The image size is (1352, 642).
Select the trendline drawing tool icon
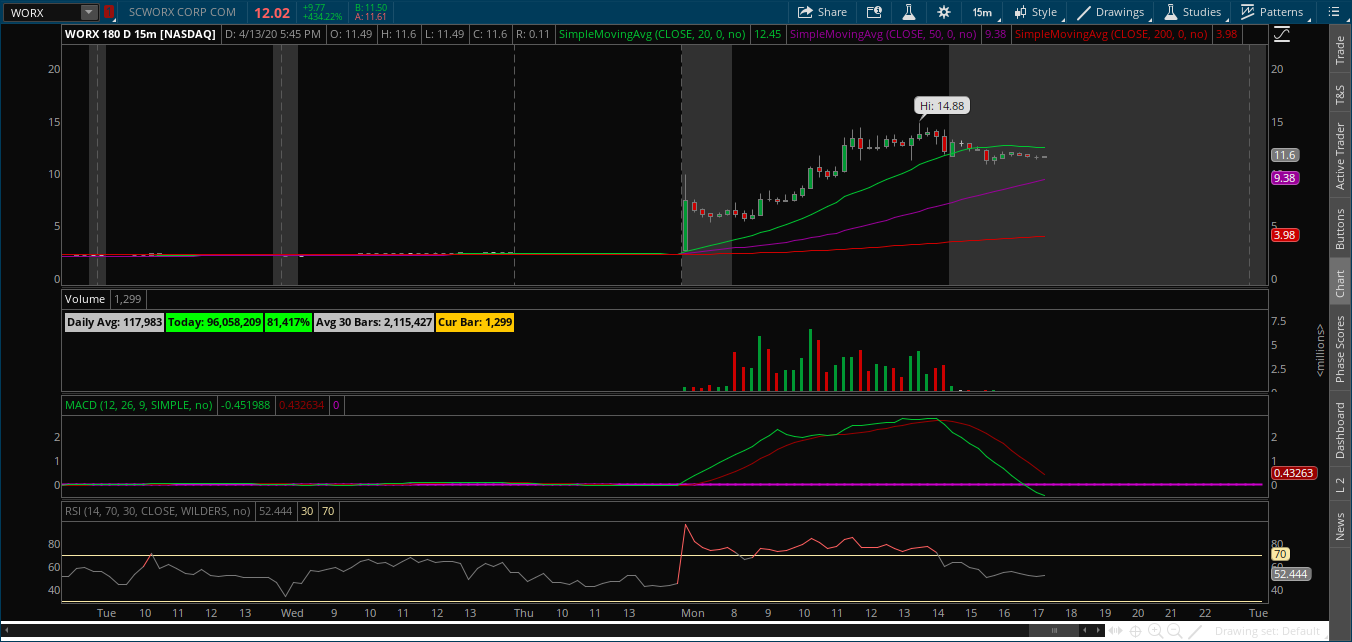[x=1195, y=631]
